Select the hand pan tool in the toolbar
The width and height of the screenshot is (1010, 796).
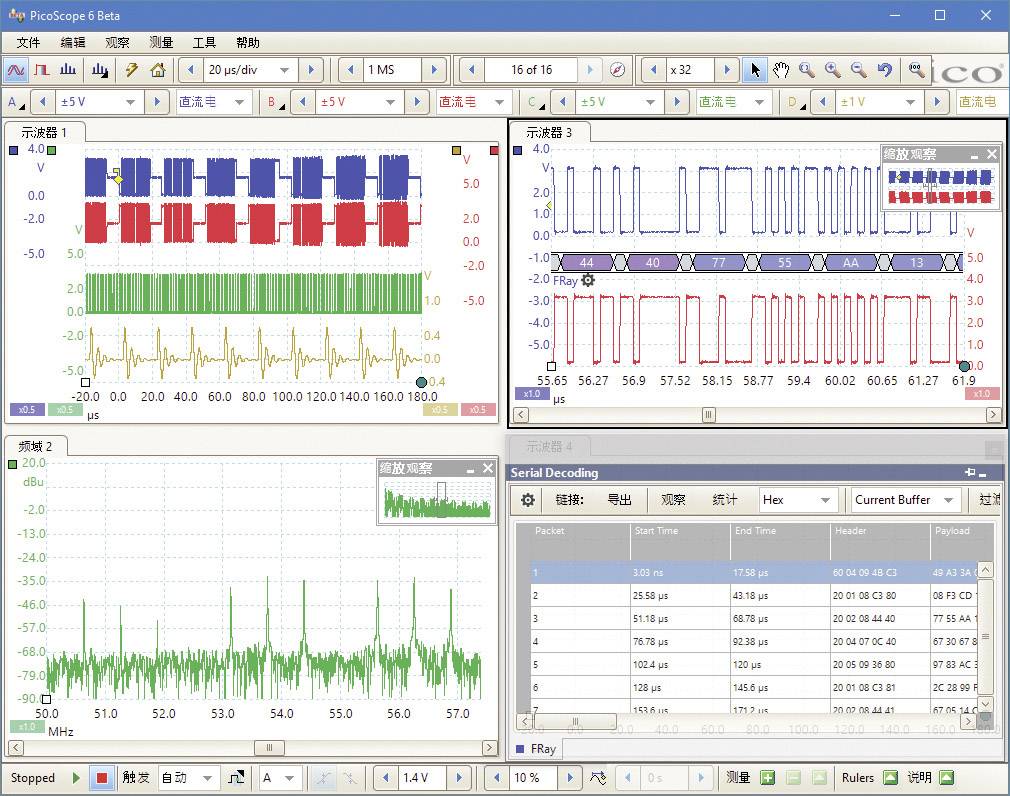click(782, 70)
